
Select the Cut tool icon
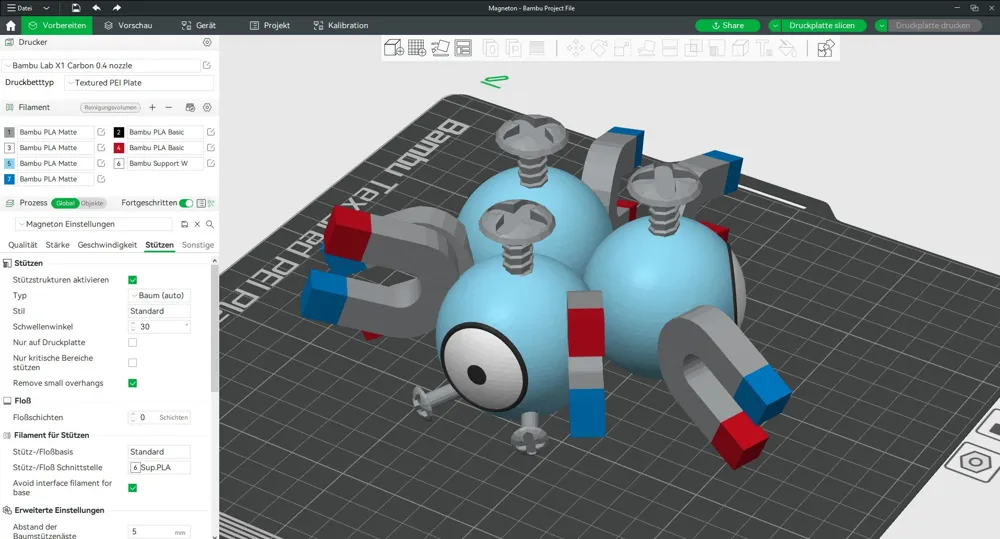click(x=670, y=48)
